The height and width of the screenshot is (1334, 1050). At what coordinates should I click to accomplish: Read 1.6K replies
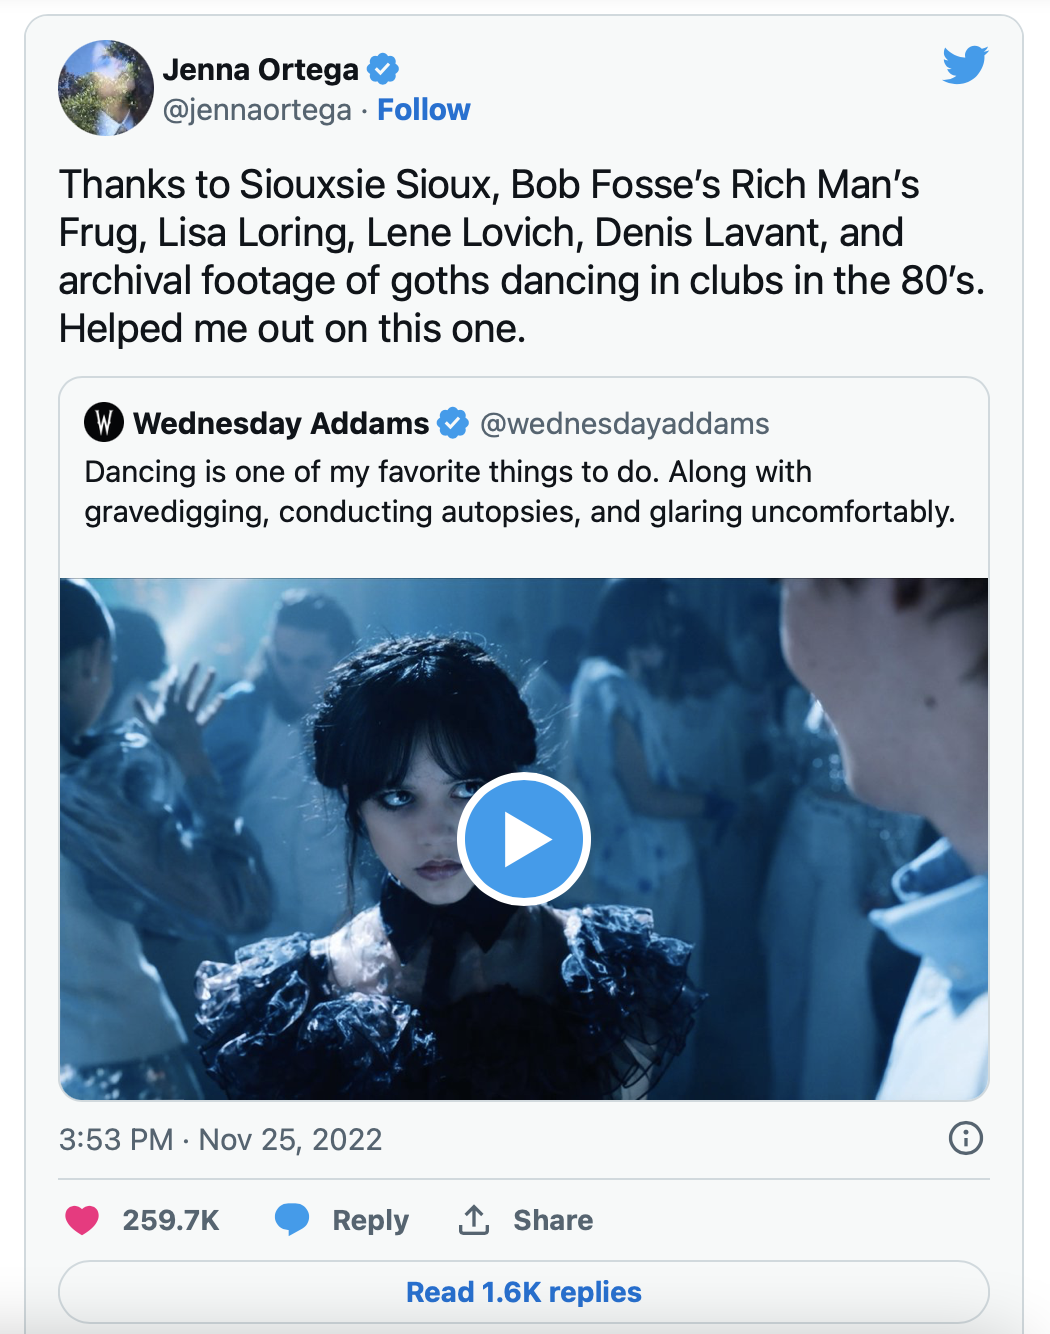[524, 1292]
